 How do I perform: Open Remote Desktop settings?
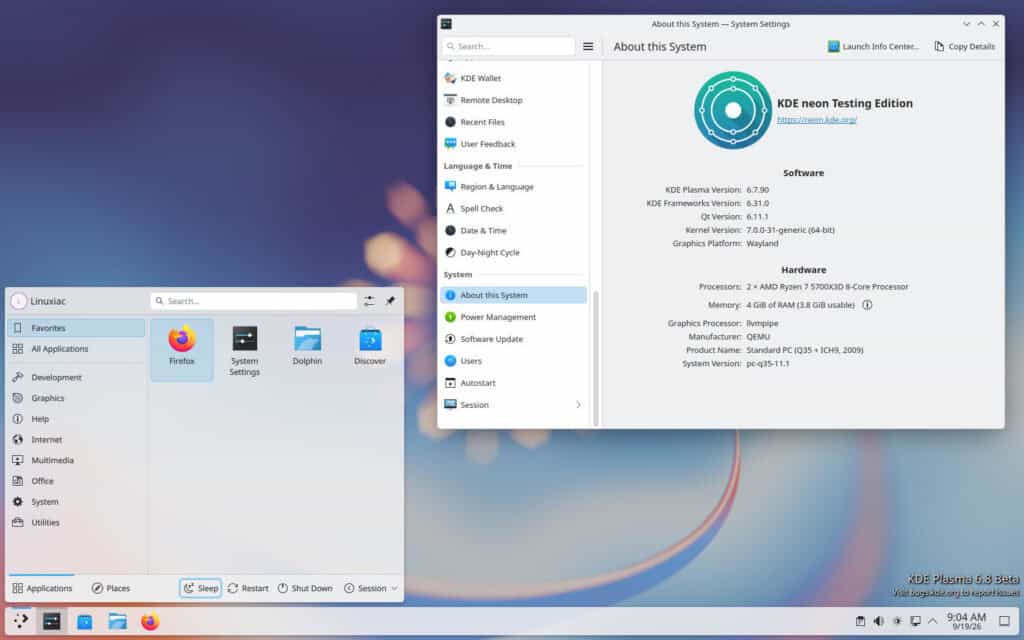click(x=513, y=100)
